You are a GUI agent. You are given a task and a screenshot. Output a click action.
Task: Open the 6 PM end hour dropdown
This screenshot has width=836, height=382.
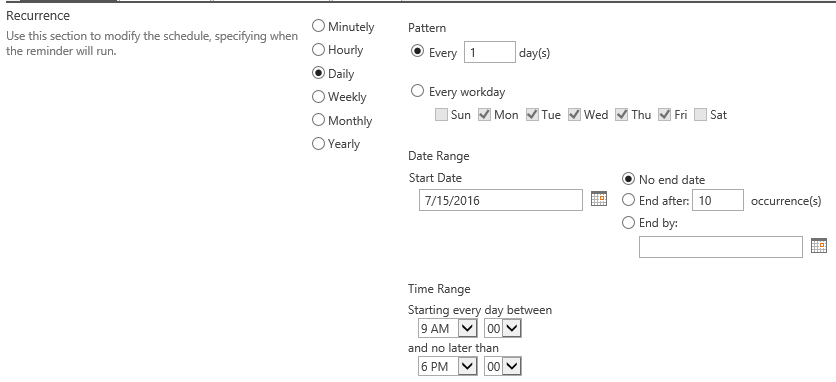[x=447, y=367]
